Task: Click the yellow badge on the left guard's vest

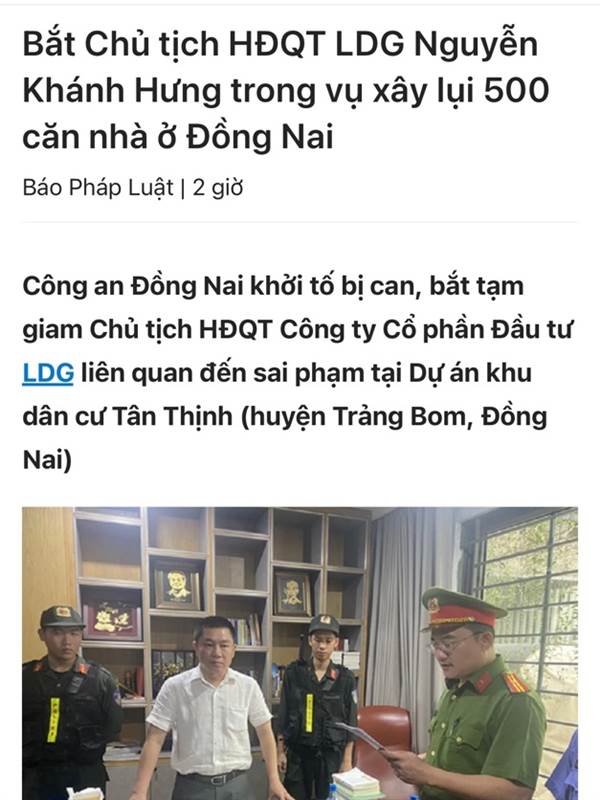Action: pyautogui.click(x=54, y=719)
